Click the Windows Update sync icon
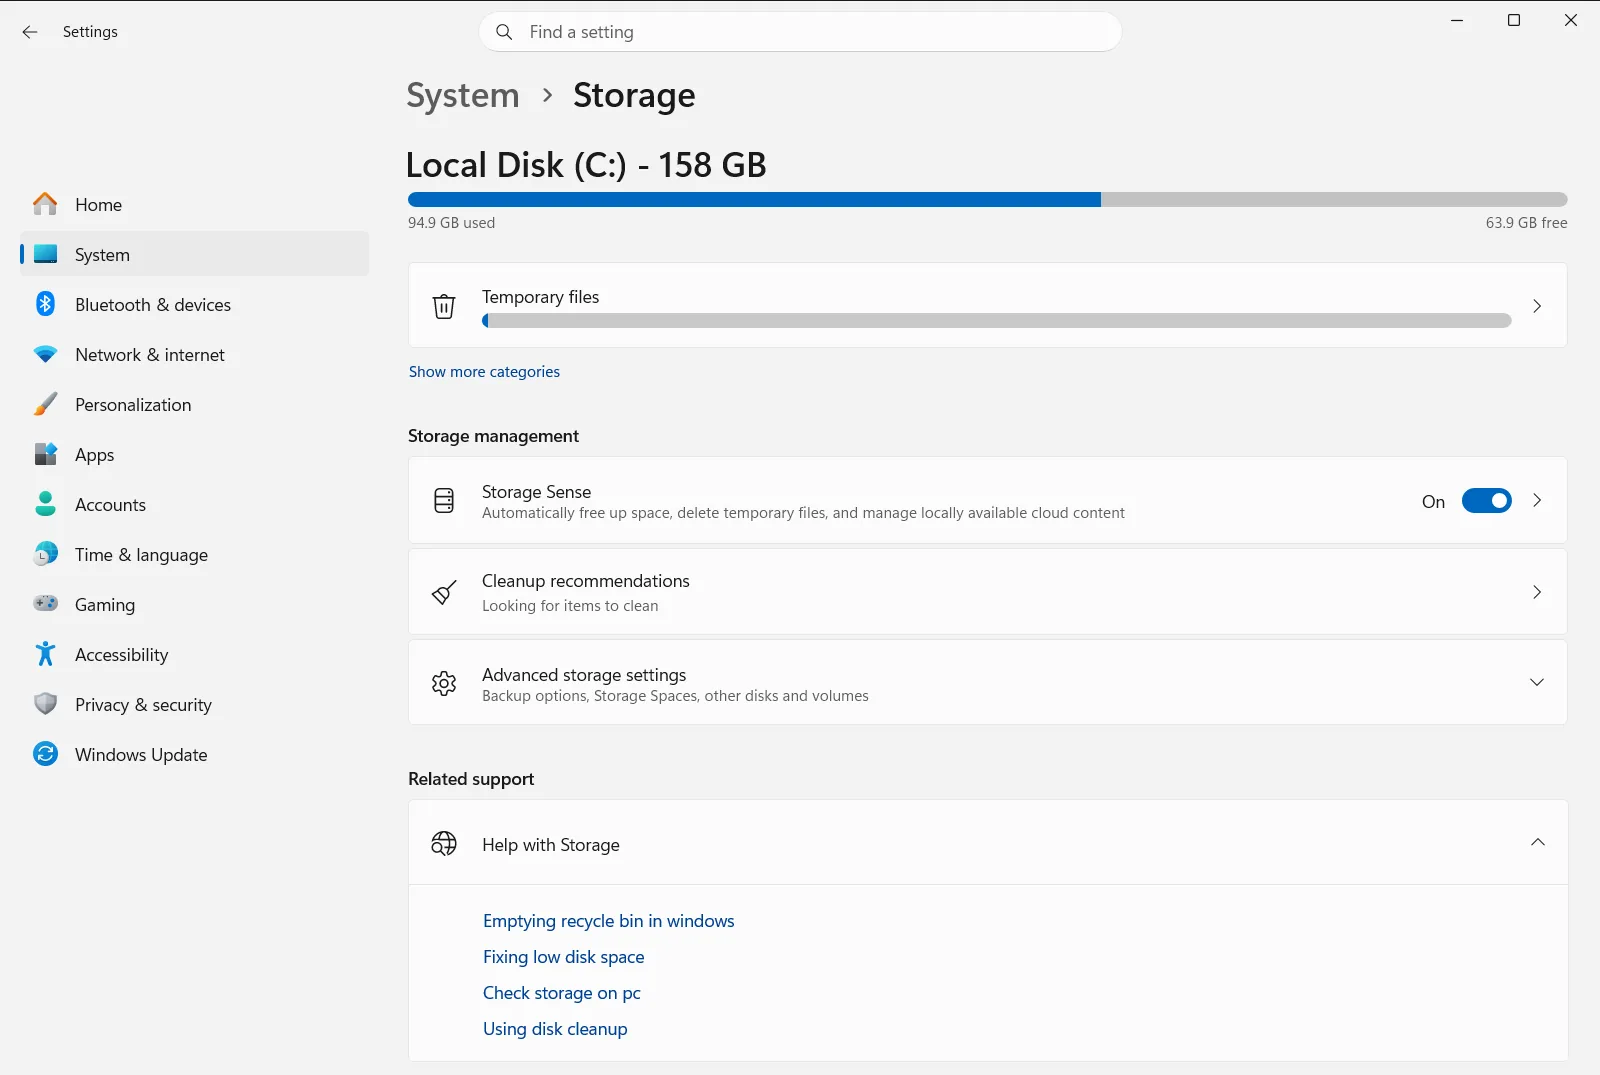The width and height of the screenshot is (1600, 1075). (x=45, y=754)
